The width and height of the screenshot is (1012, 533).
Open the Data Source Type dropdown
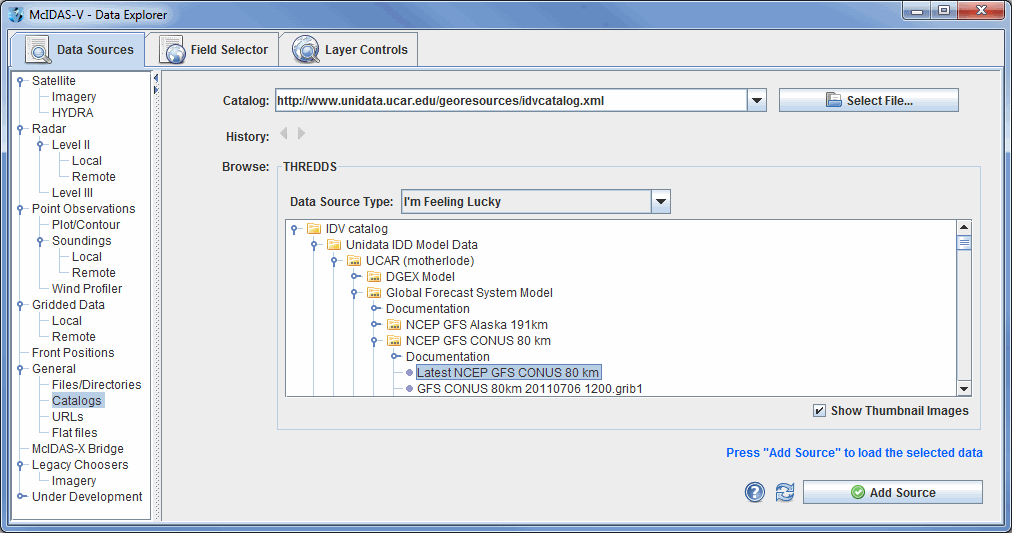(661, 201)
